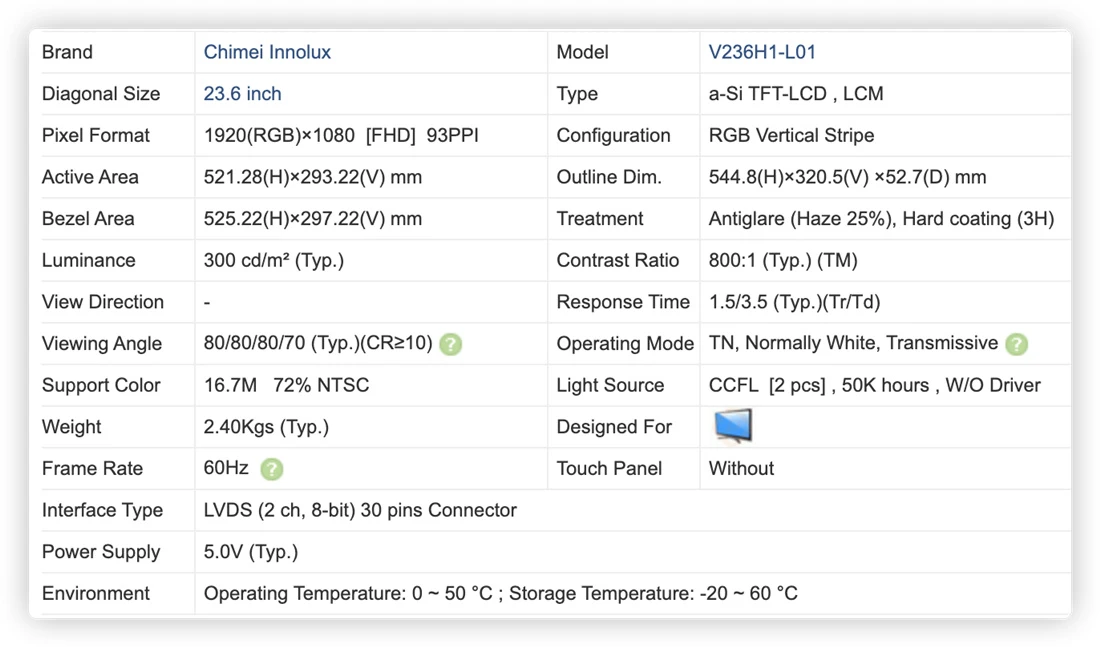Click the Power Supply label

tap(101, 552)
